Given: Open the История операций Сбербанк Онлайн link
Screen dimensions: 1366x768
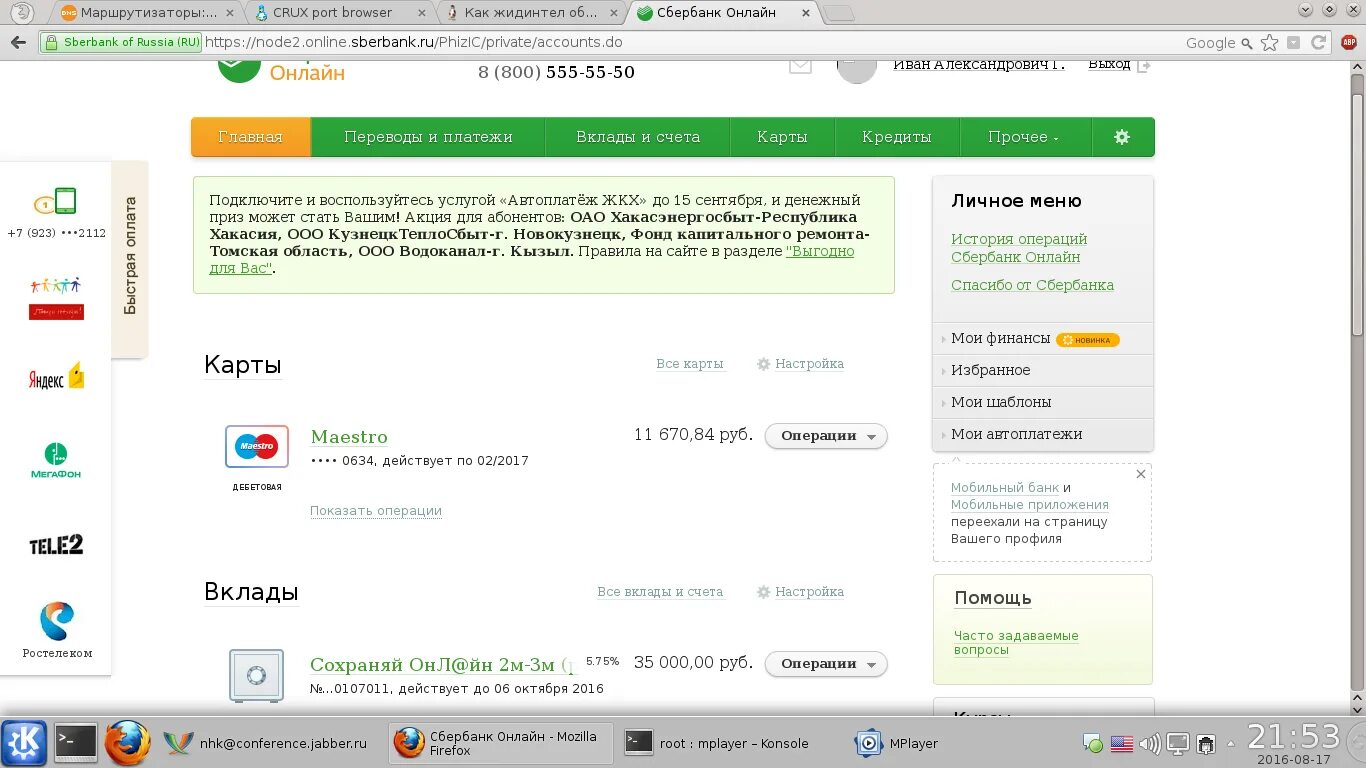Looking at the screenshot, I should tap(1019, 248).
